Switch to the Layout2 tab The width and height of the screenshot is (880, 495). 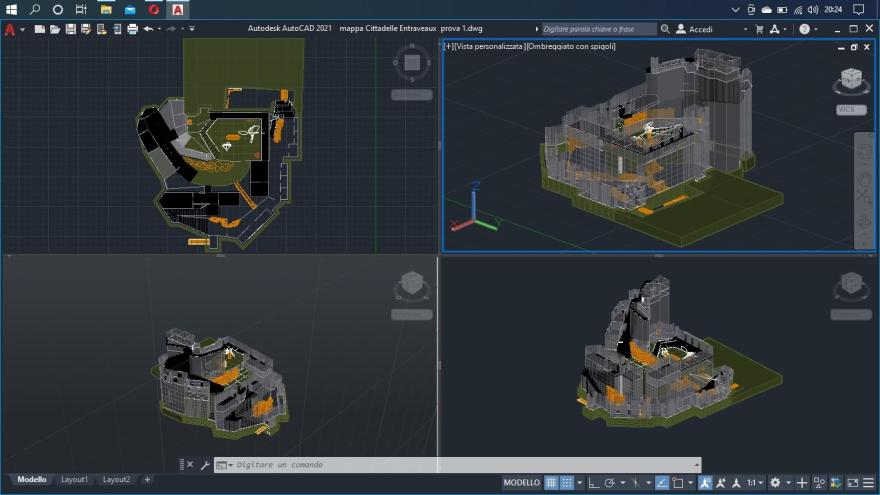click(x=116, y=480)
